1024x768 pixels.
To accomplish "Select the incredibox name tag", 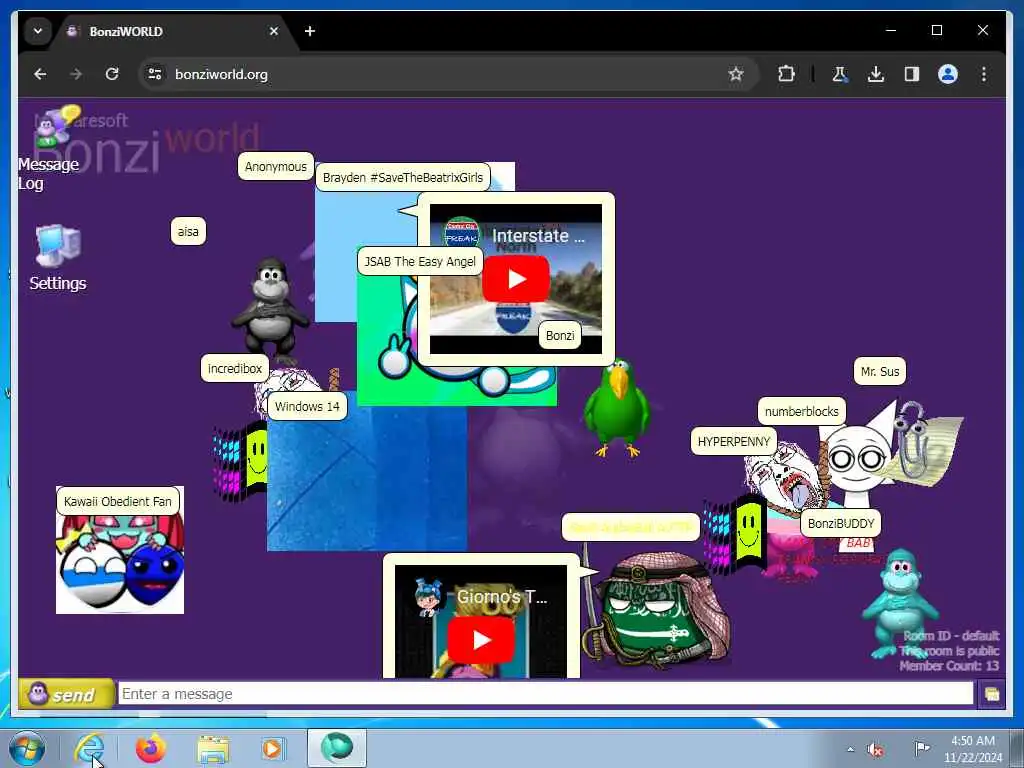I will 234,368.
